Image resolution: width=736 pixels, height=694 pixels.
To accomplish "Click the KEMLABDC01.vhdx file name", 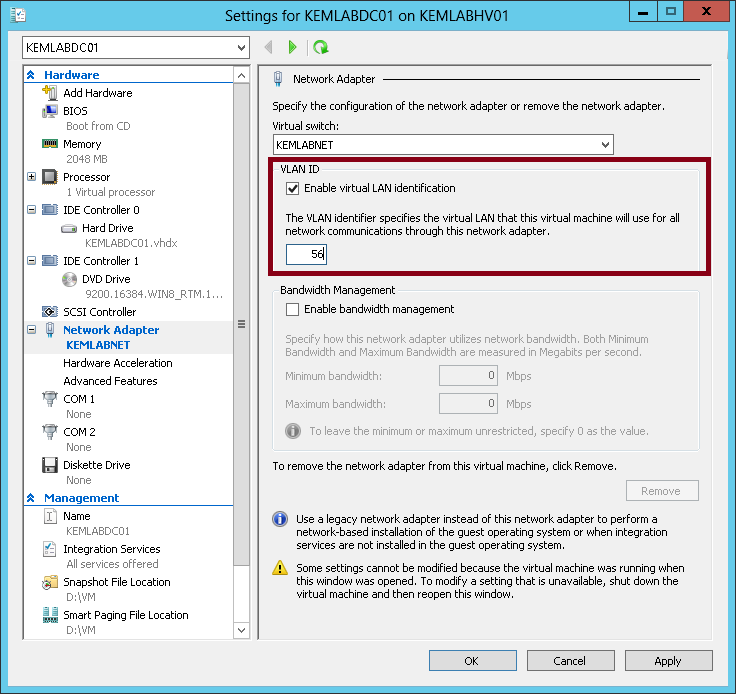I will coord(131,243).
